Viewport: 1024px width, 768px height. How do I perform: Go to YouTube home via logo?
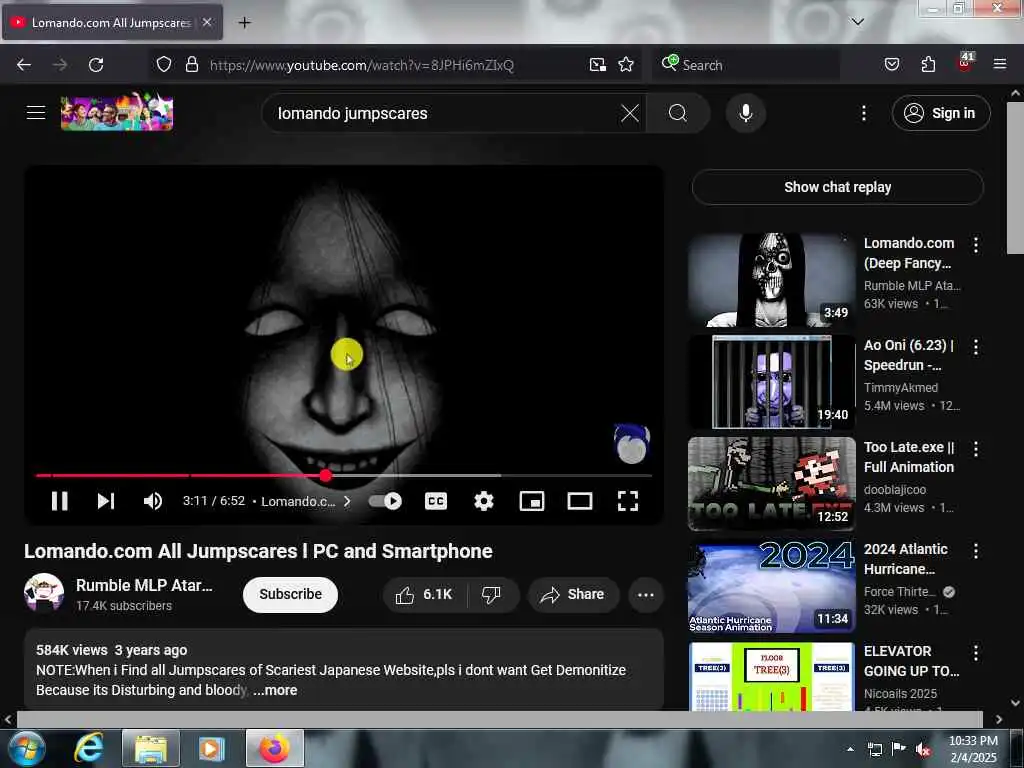click(x=117, y=112)
